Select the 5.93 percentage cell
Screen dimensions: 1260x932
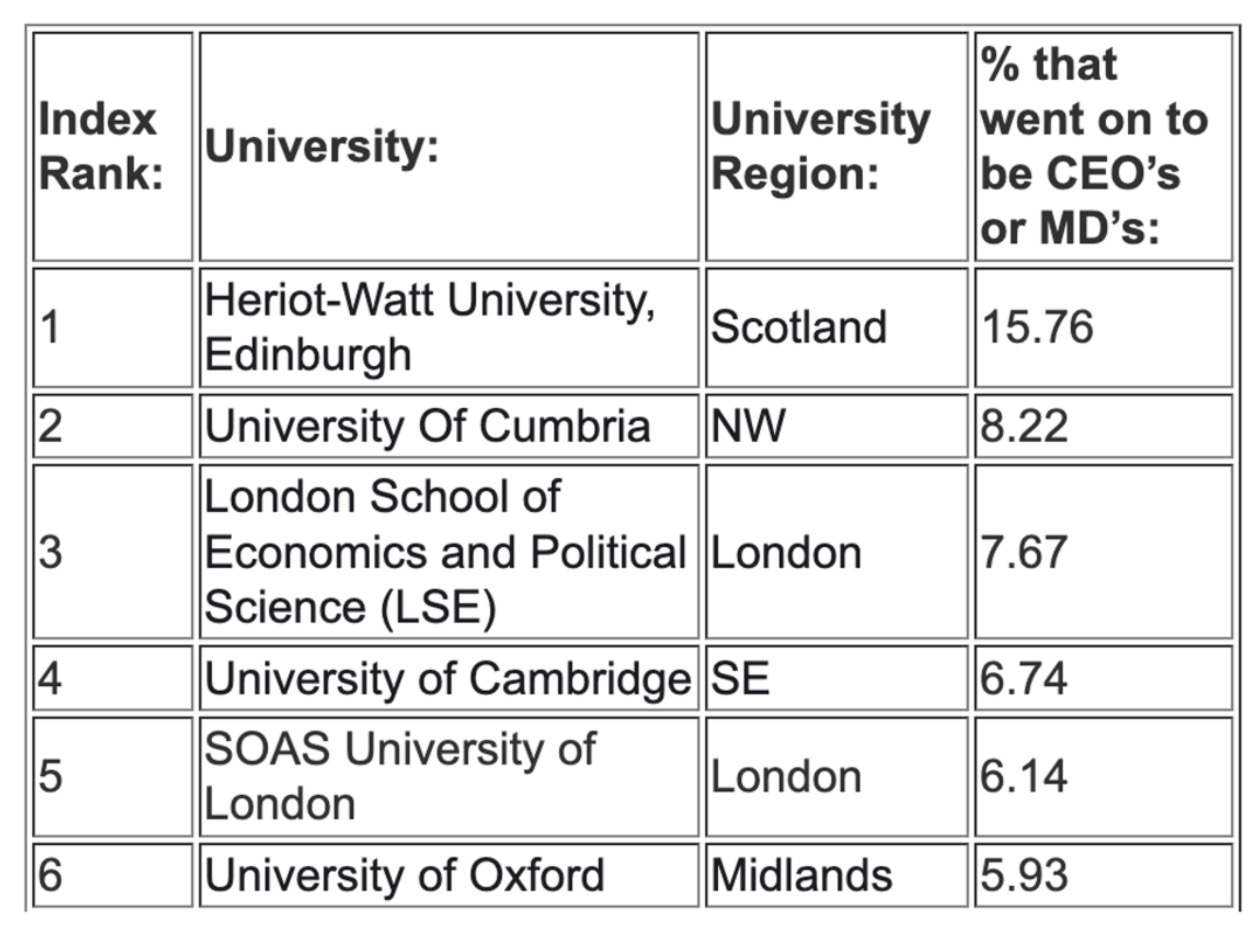tap(1104, 875)
